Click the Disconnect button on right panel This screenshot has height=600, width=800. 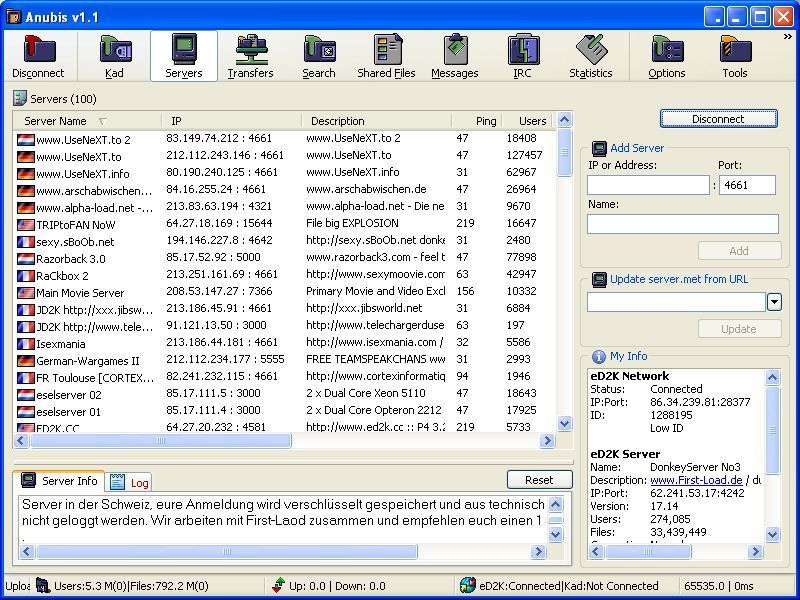pyautogui.click(x=718, y=119)
